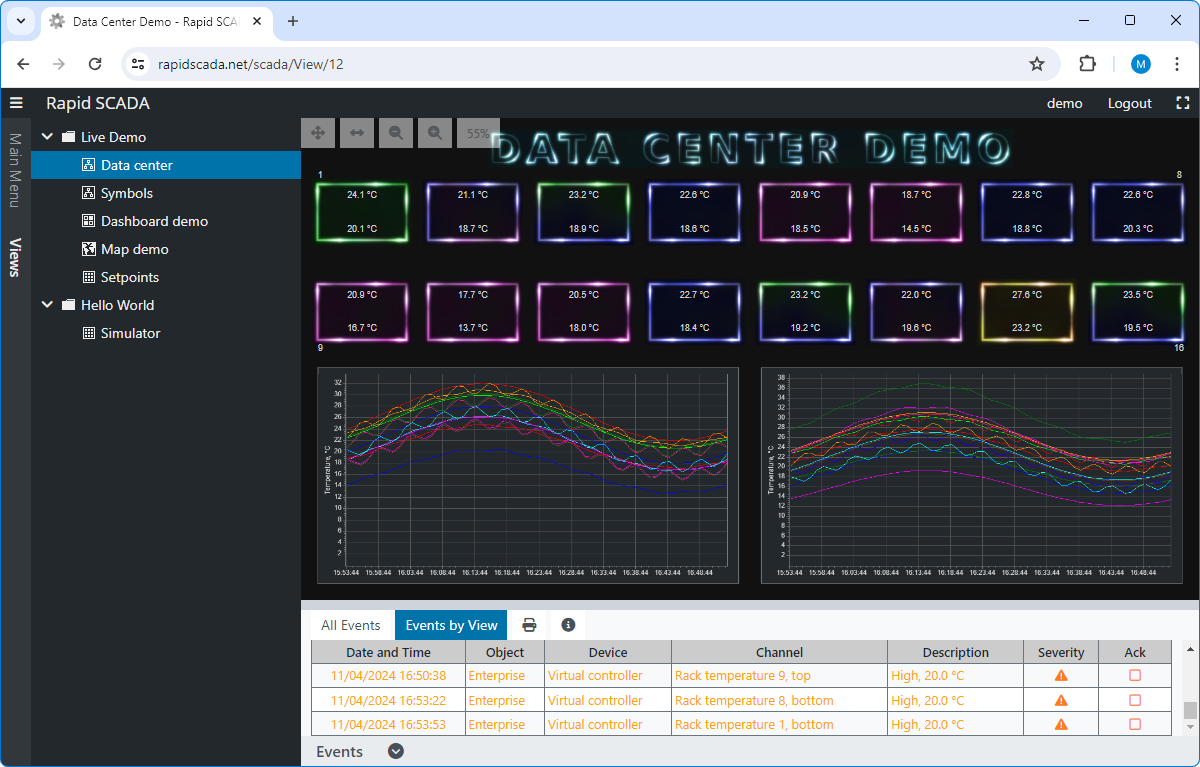Open Chrome profile M avatar
Viewport: 1200px width, 767px height.
click(x=1141, y=64)
